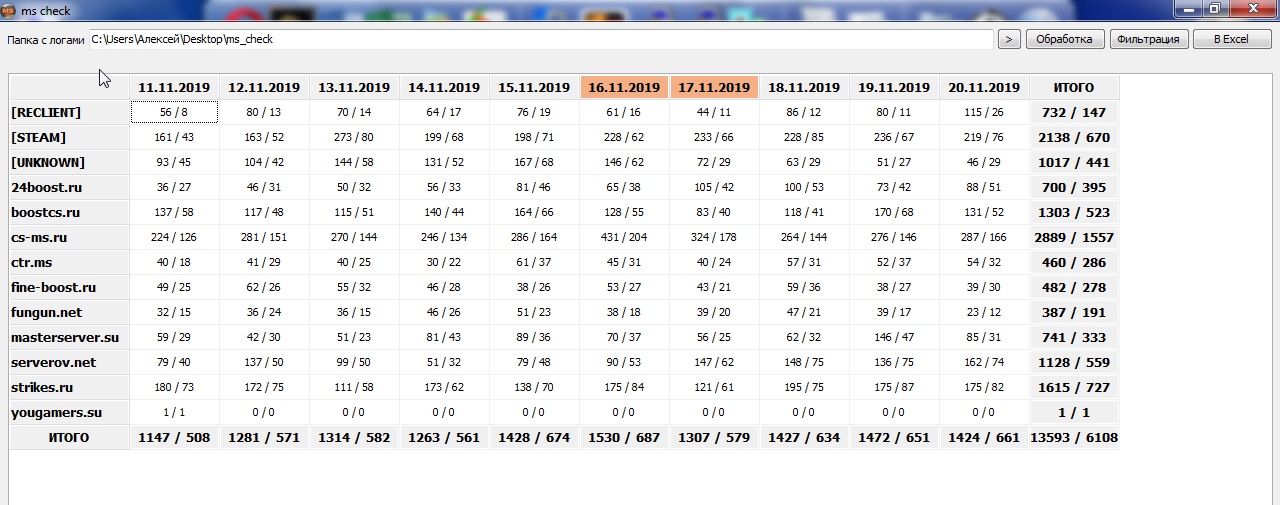
Task: Click cell 23 / 12 in fungun.net row
Action: coord(984,312)
